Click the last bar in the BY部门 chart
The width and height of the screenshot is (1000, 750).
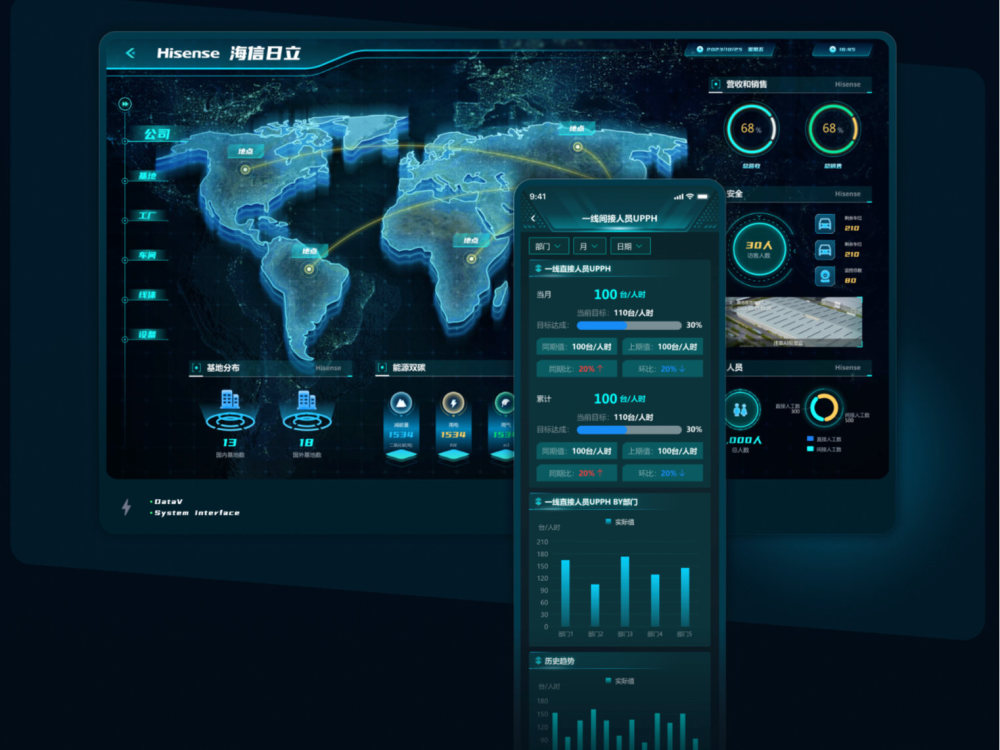685,597
